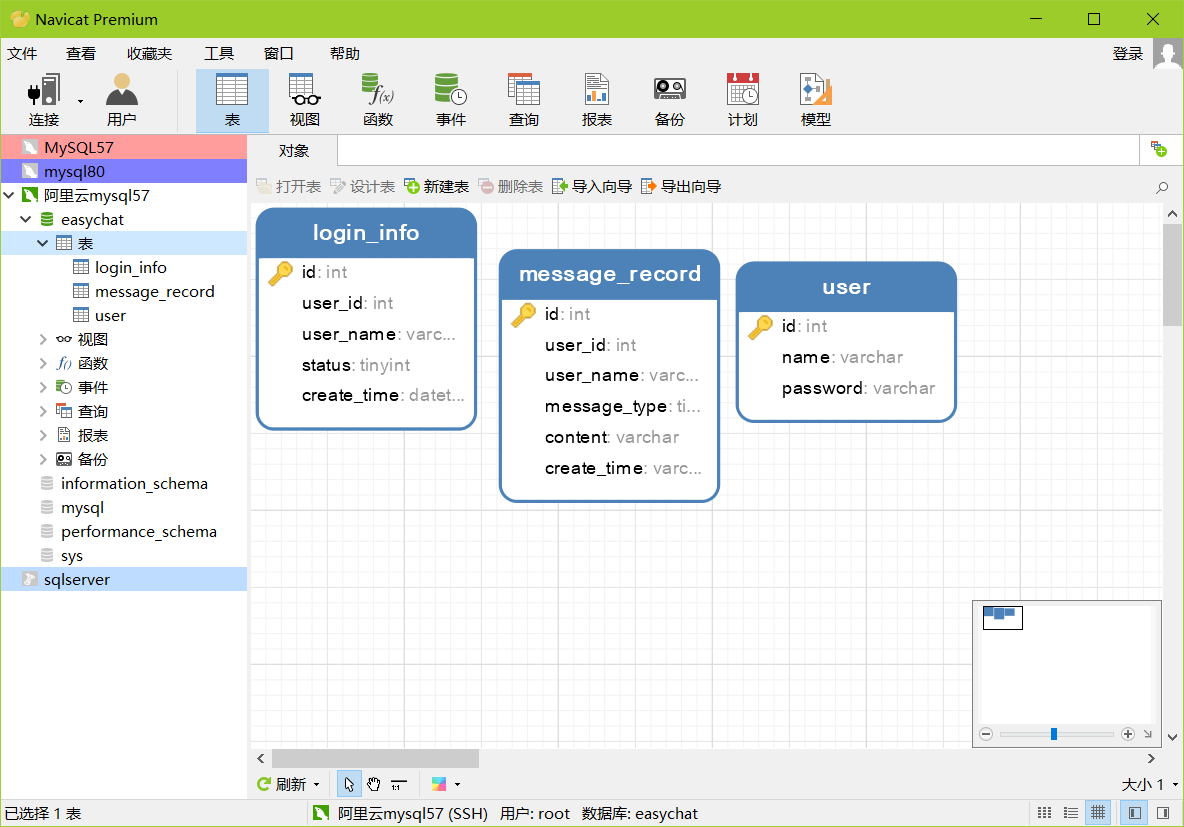
Task: Open the color picker dropdown arrow
Action: (x=458, y=785)
